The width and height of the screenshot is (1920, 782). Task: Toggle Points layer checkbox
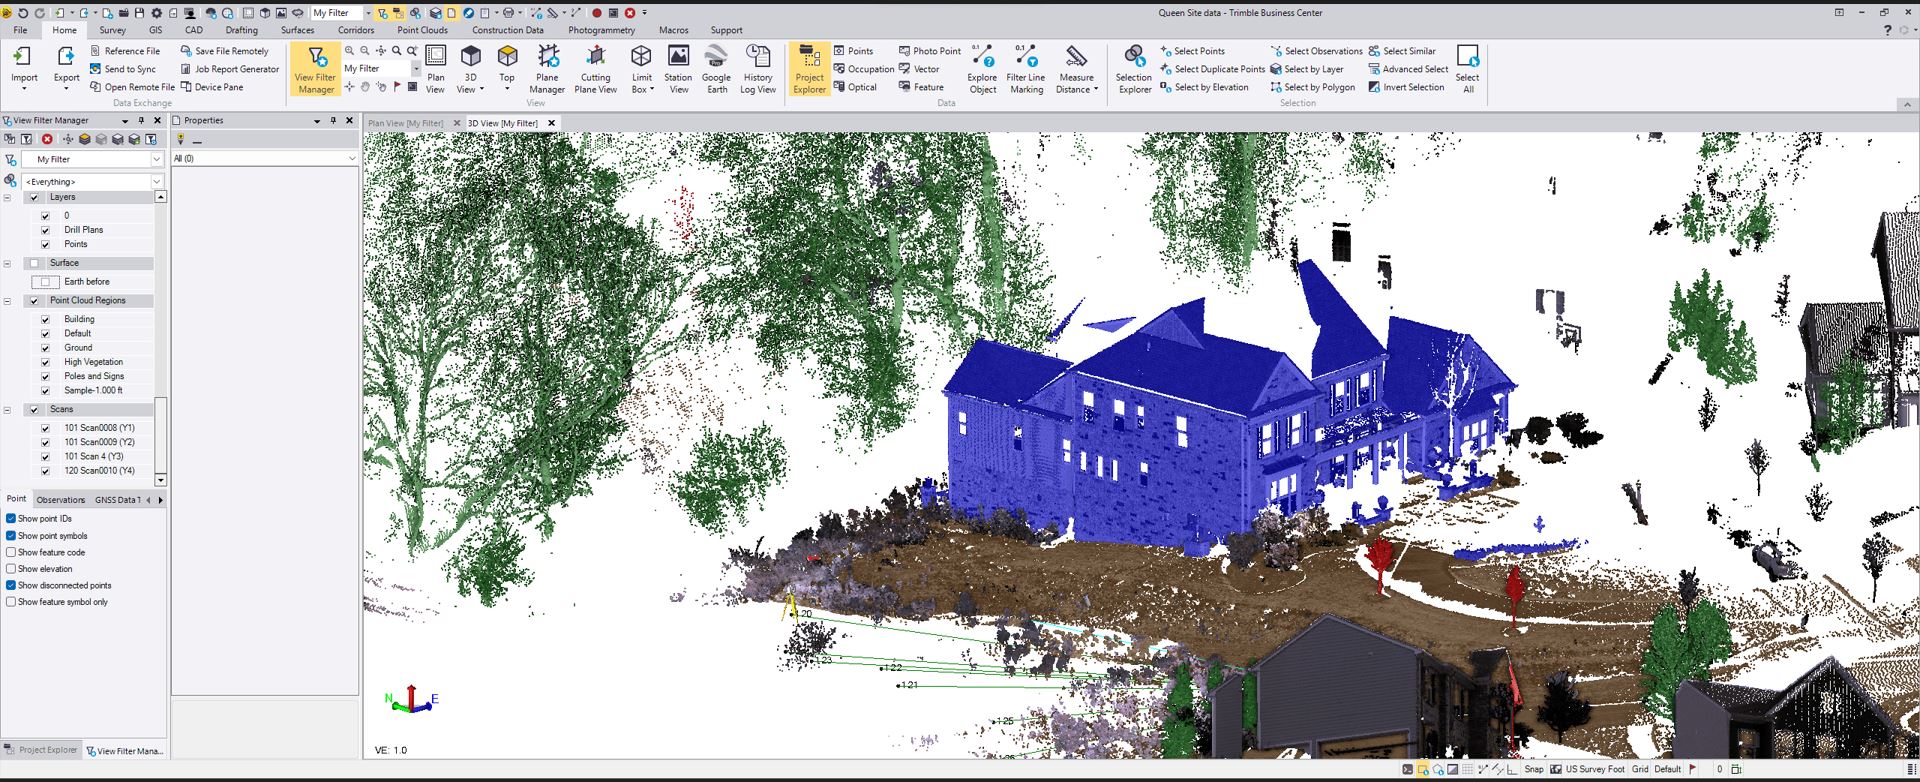pyautogui.click(x=45, y=244)
